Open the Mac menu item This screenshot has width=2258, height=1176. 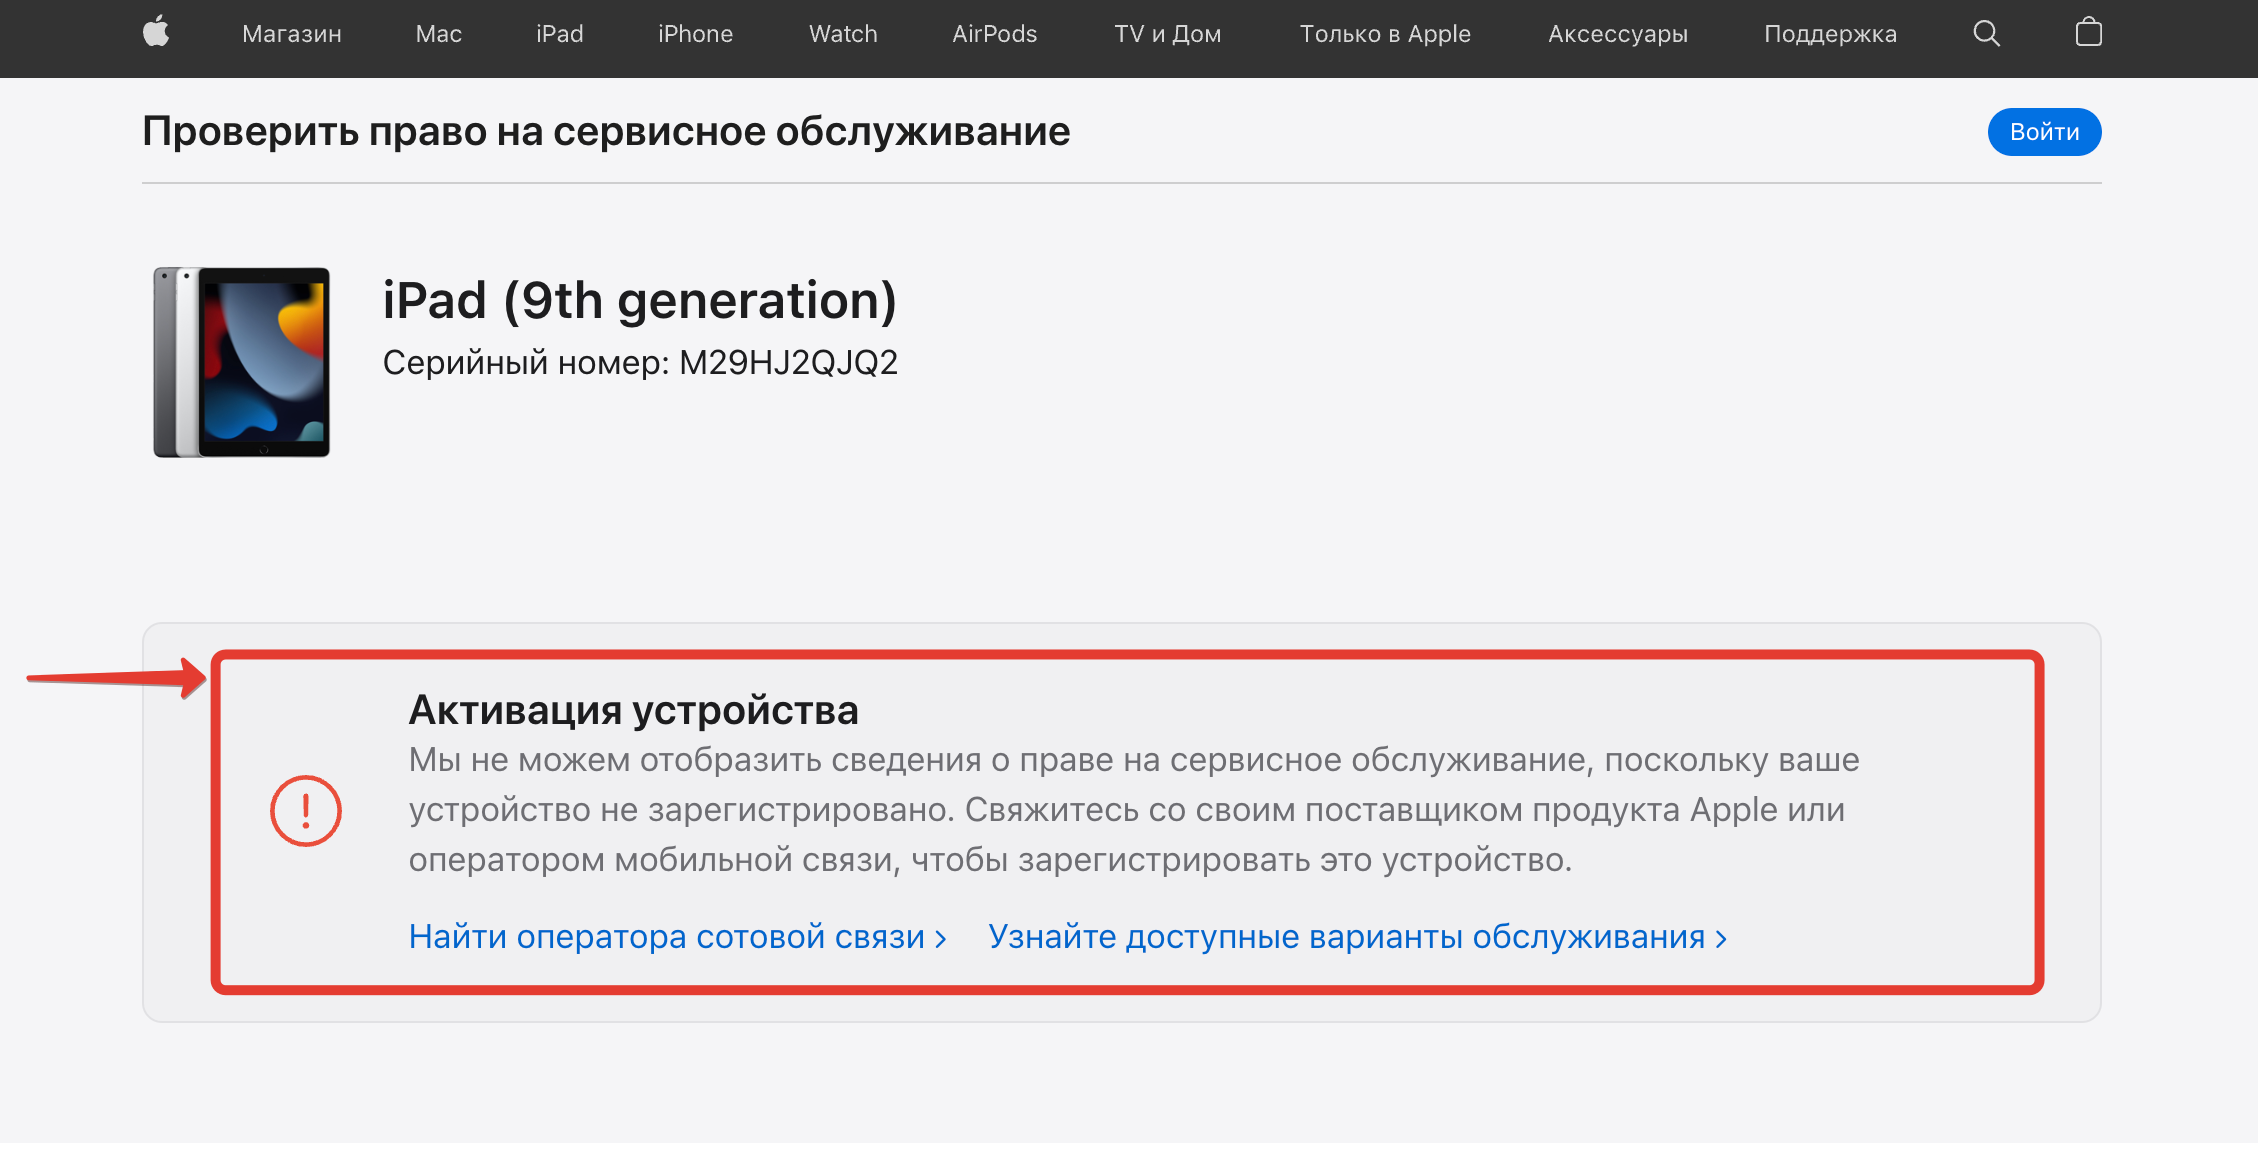pos(439,34)
